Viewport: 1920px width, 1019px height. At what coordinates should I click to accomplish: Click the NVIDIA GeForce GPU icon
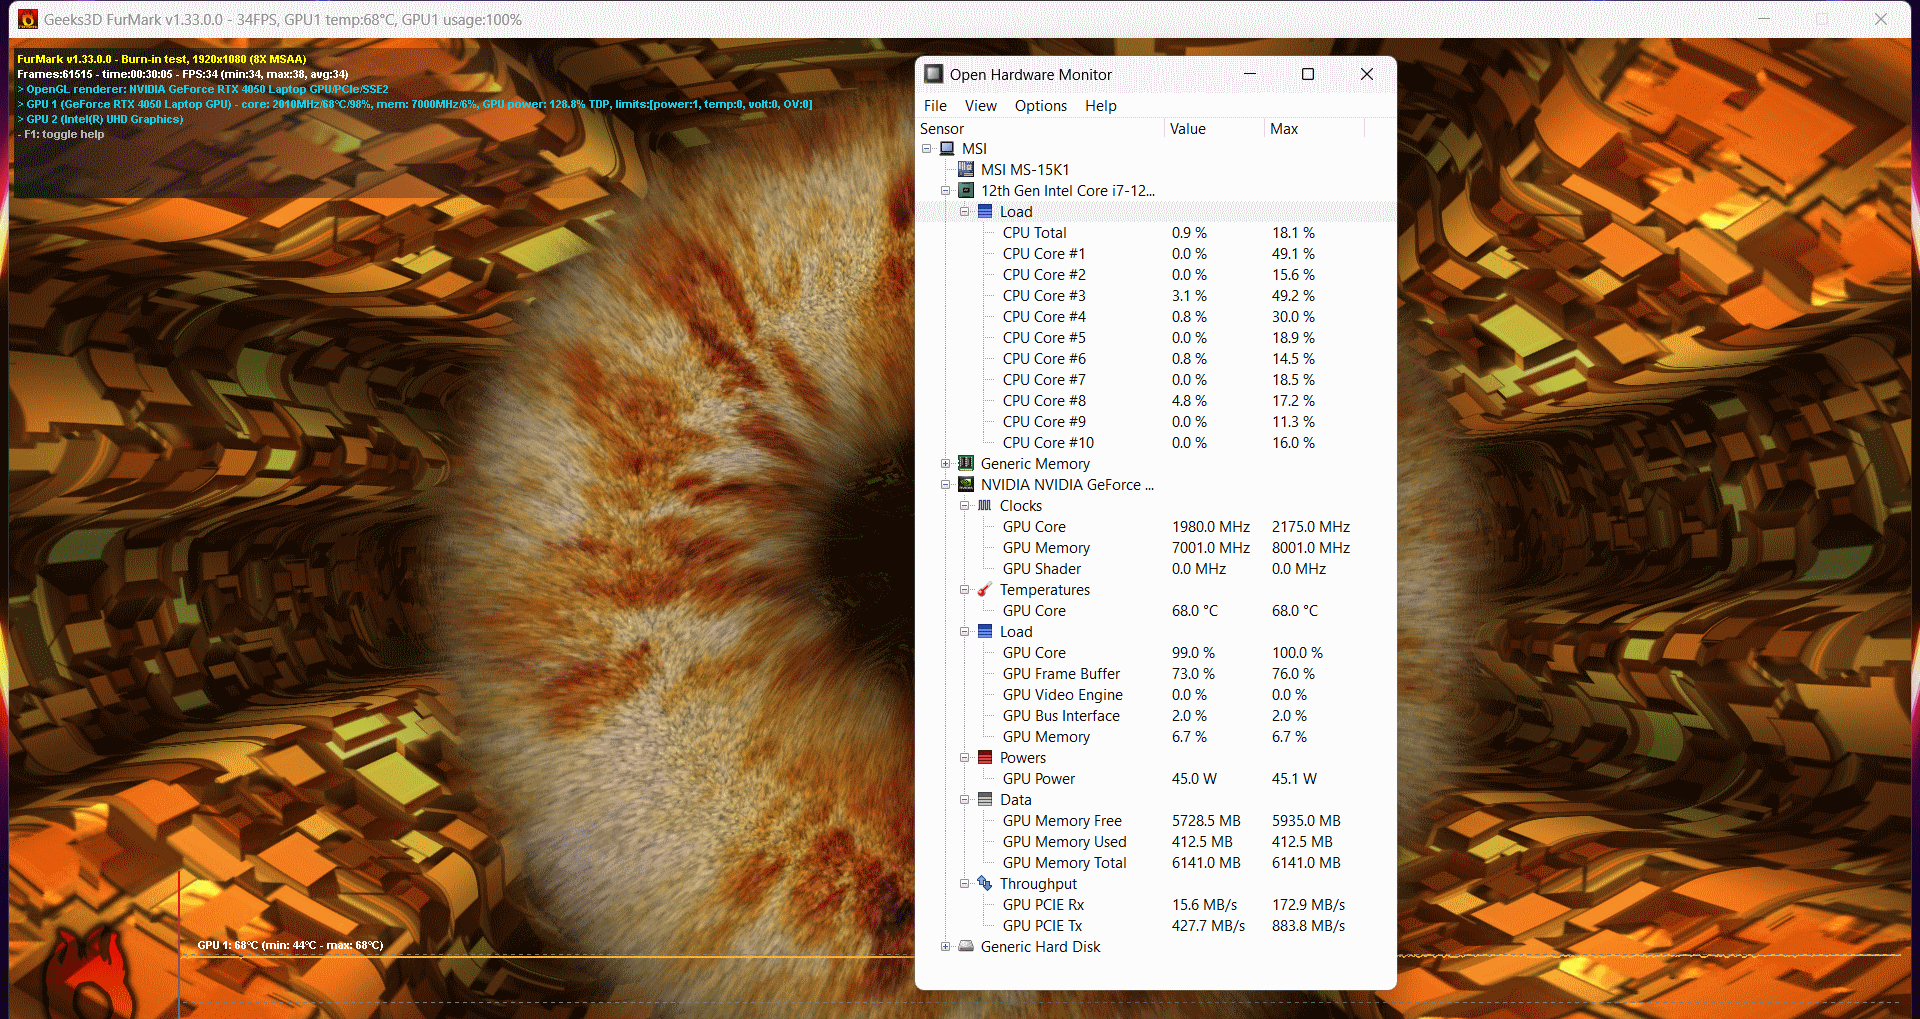pyautogui.click(x=966, y=485)
